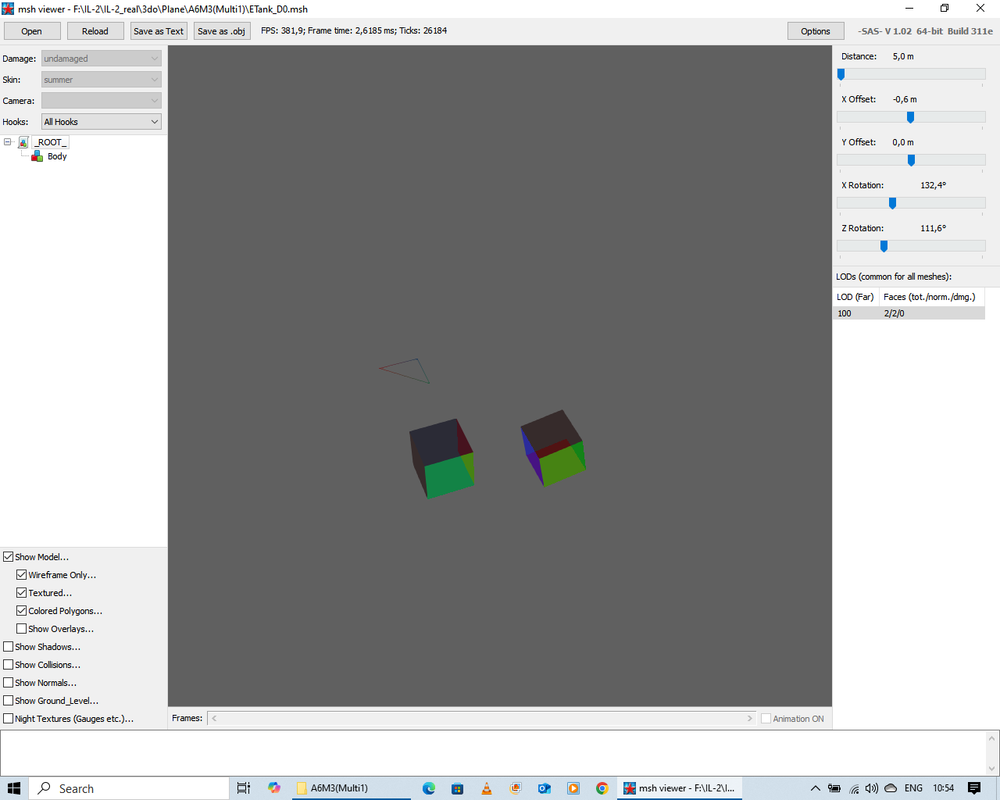
Task: Open Task View on the taskbar
Action: [x=243, y=789]
